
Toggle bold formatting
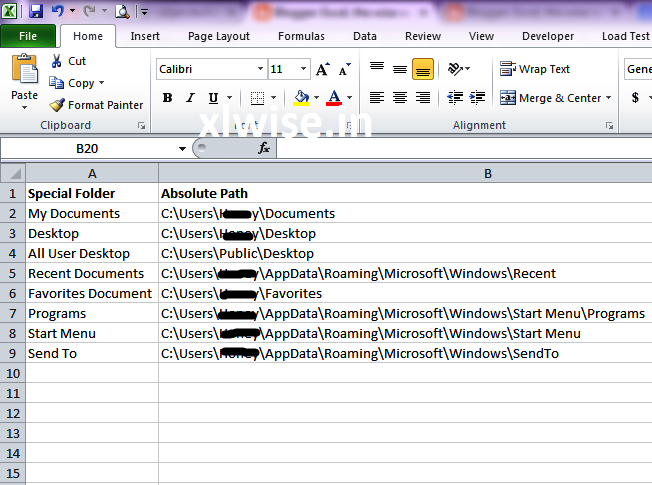(168, 98)
